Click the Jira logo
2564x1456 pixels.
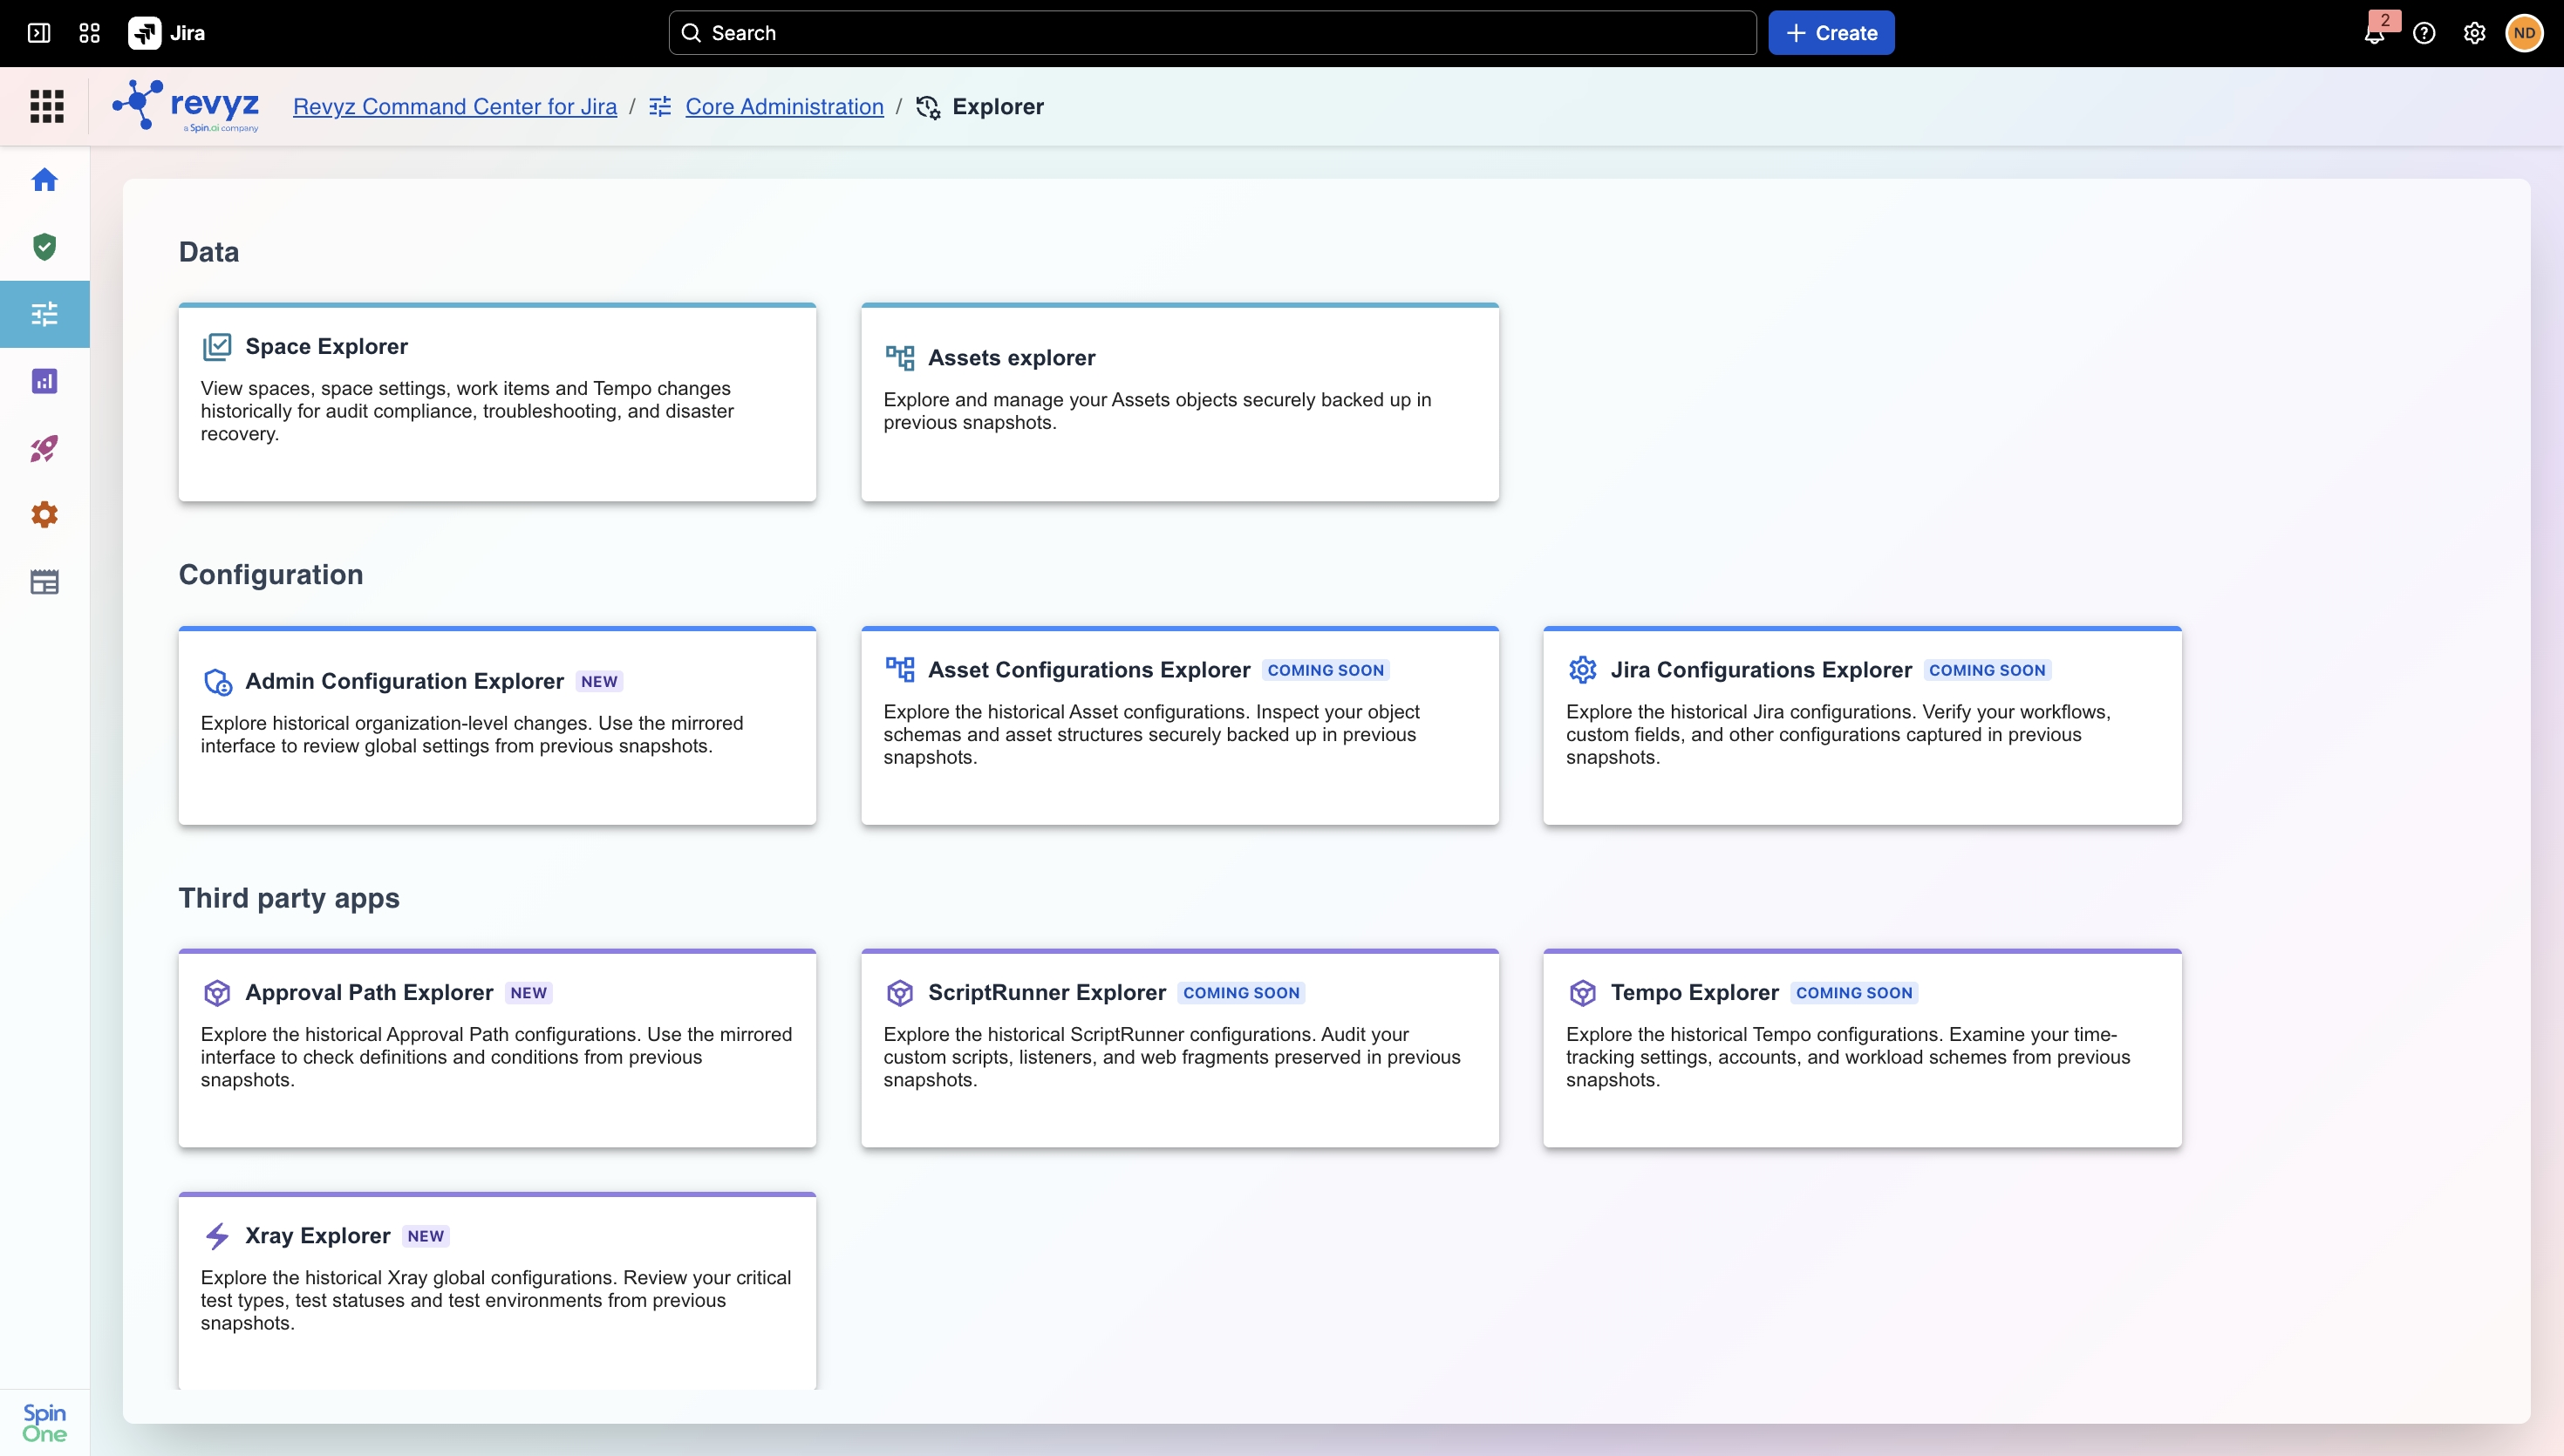tap(167, 33)
